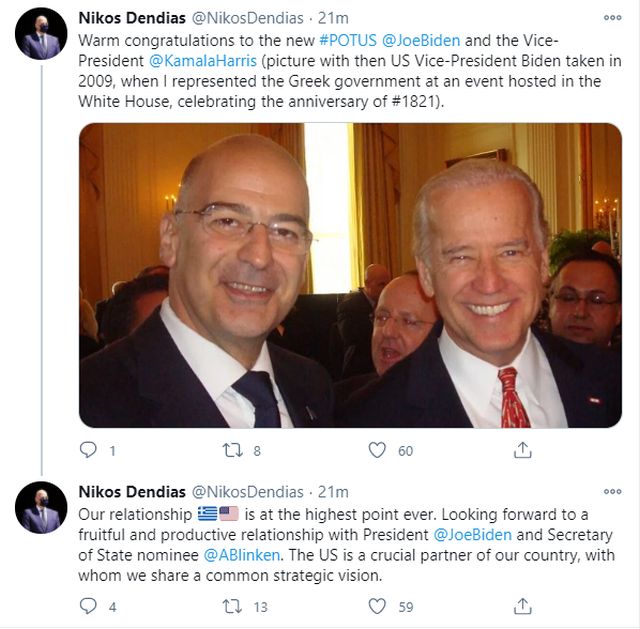Open the @ABlinken mention link
This screenshot has height=629, width=640.
242,555
